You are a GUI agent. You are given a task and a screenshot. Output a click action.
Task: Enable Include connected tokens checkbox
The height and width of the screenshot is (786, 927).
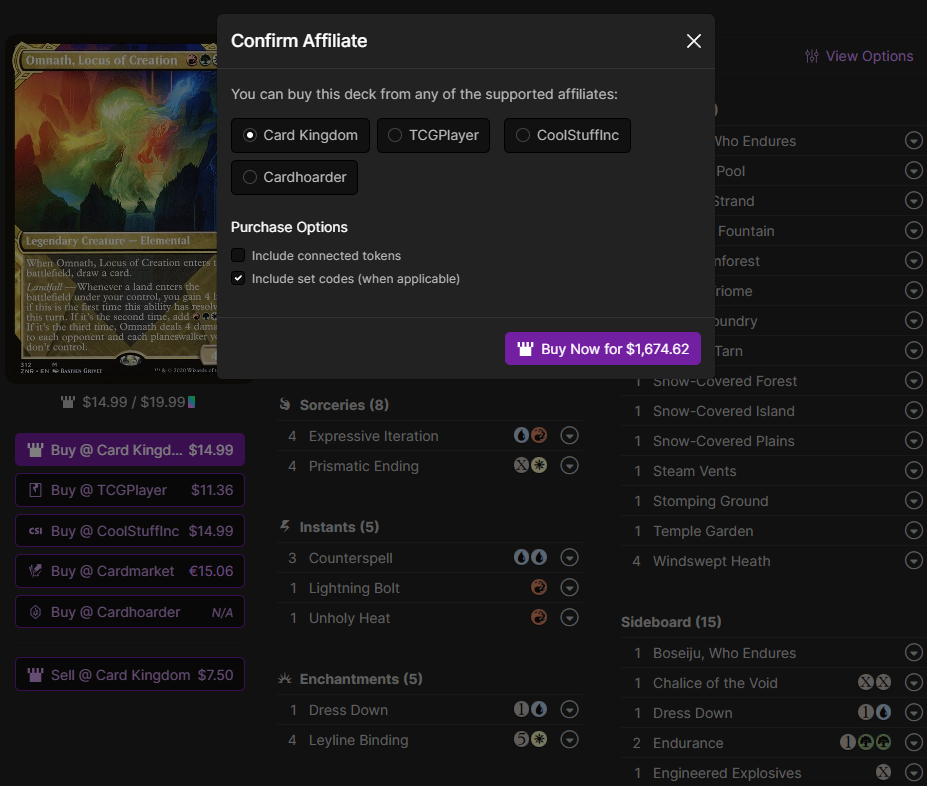tap(238, 256)
